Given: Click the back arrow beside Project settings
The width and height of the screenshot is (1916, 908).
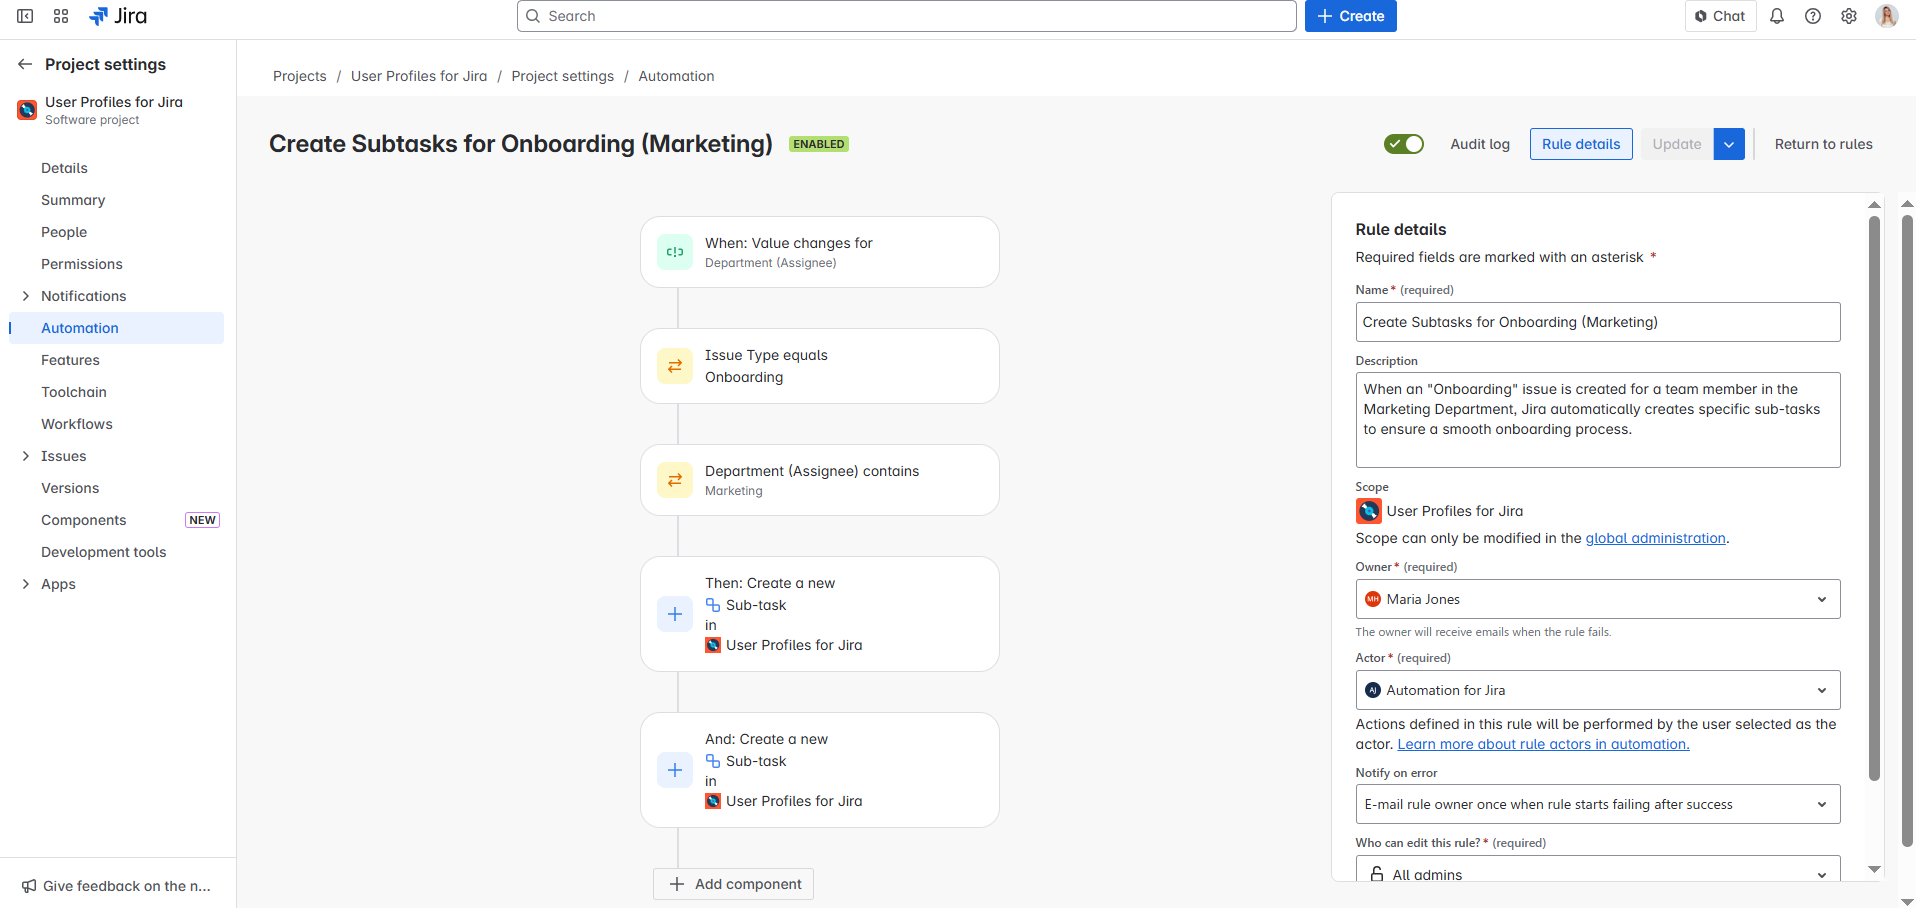Looking at the screenshot, I should pos(25,64).
